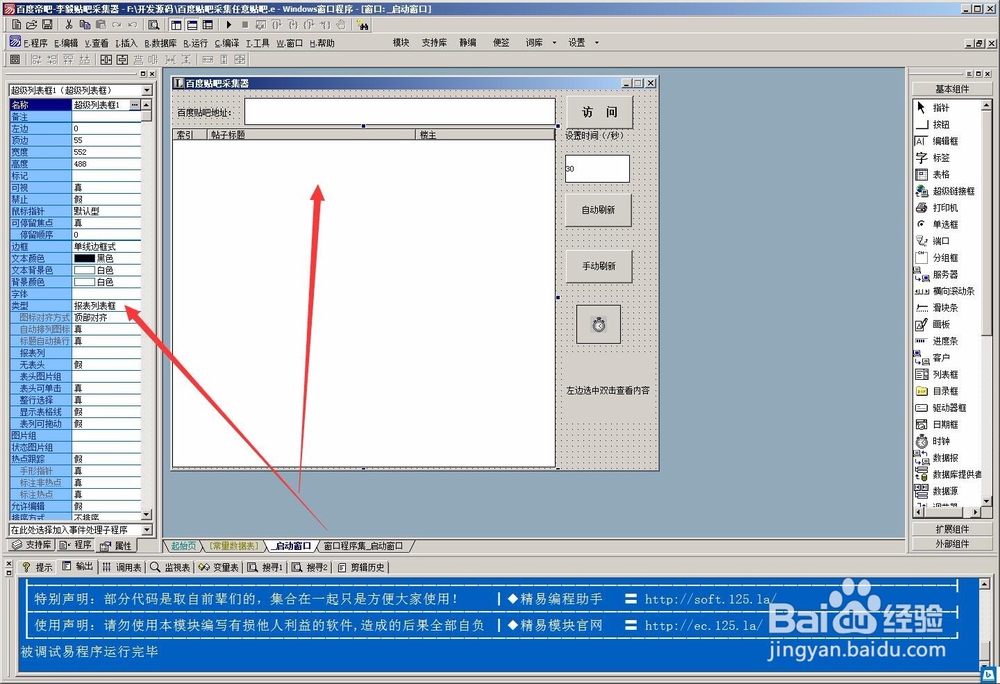The width and height of the screenshot is (1000, 684).
Task: Click the Cut scissors toolbar icon
Action: pos(68,25)
